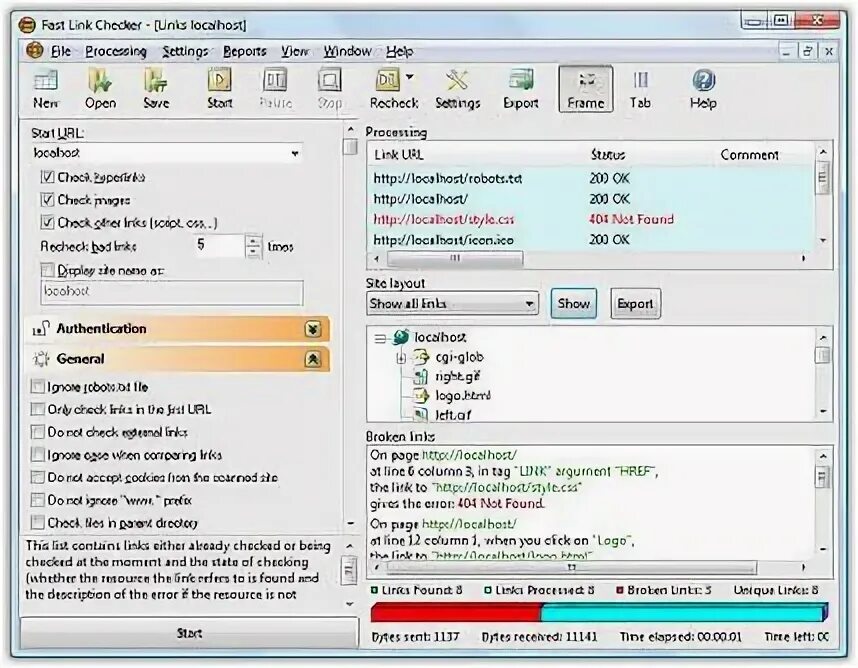Enable Only check links in first URL

(x=37, y=409)
